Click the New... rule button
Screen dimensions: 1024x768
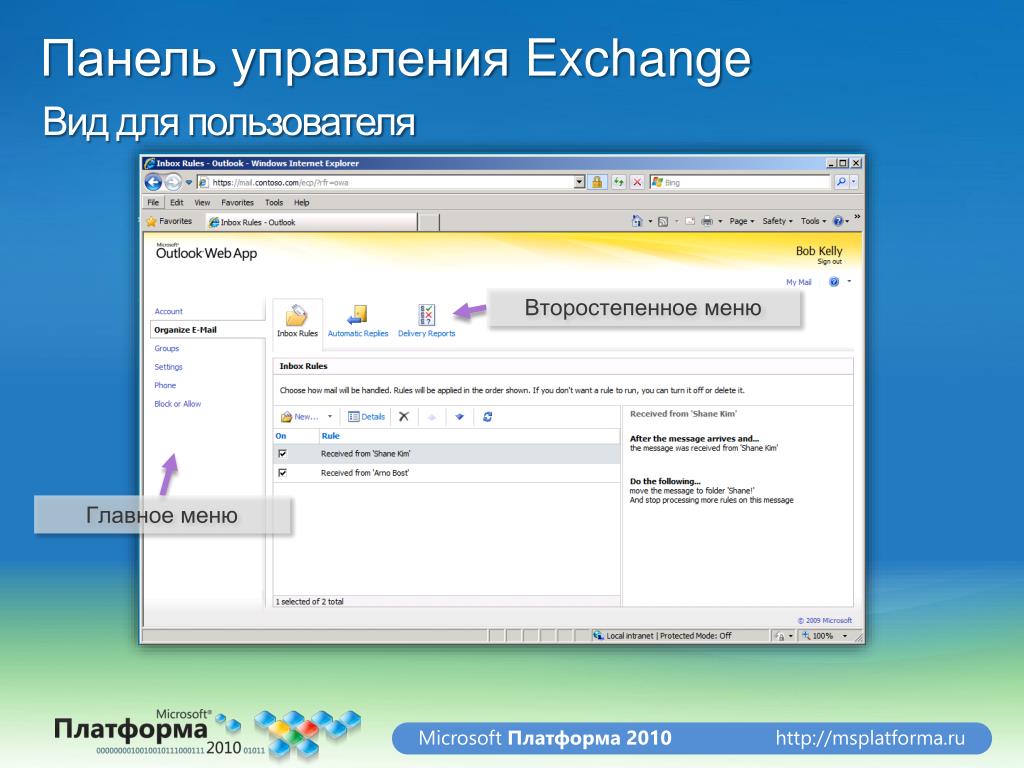pyautogui.click(x=299, y=417)
